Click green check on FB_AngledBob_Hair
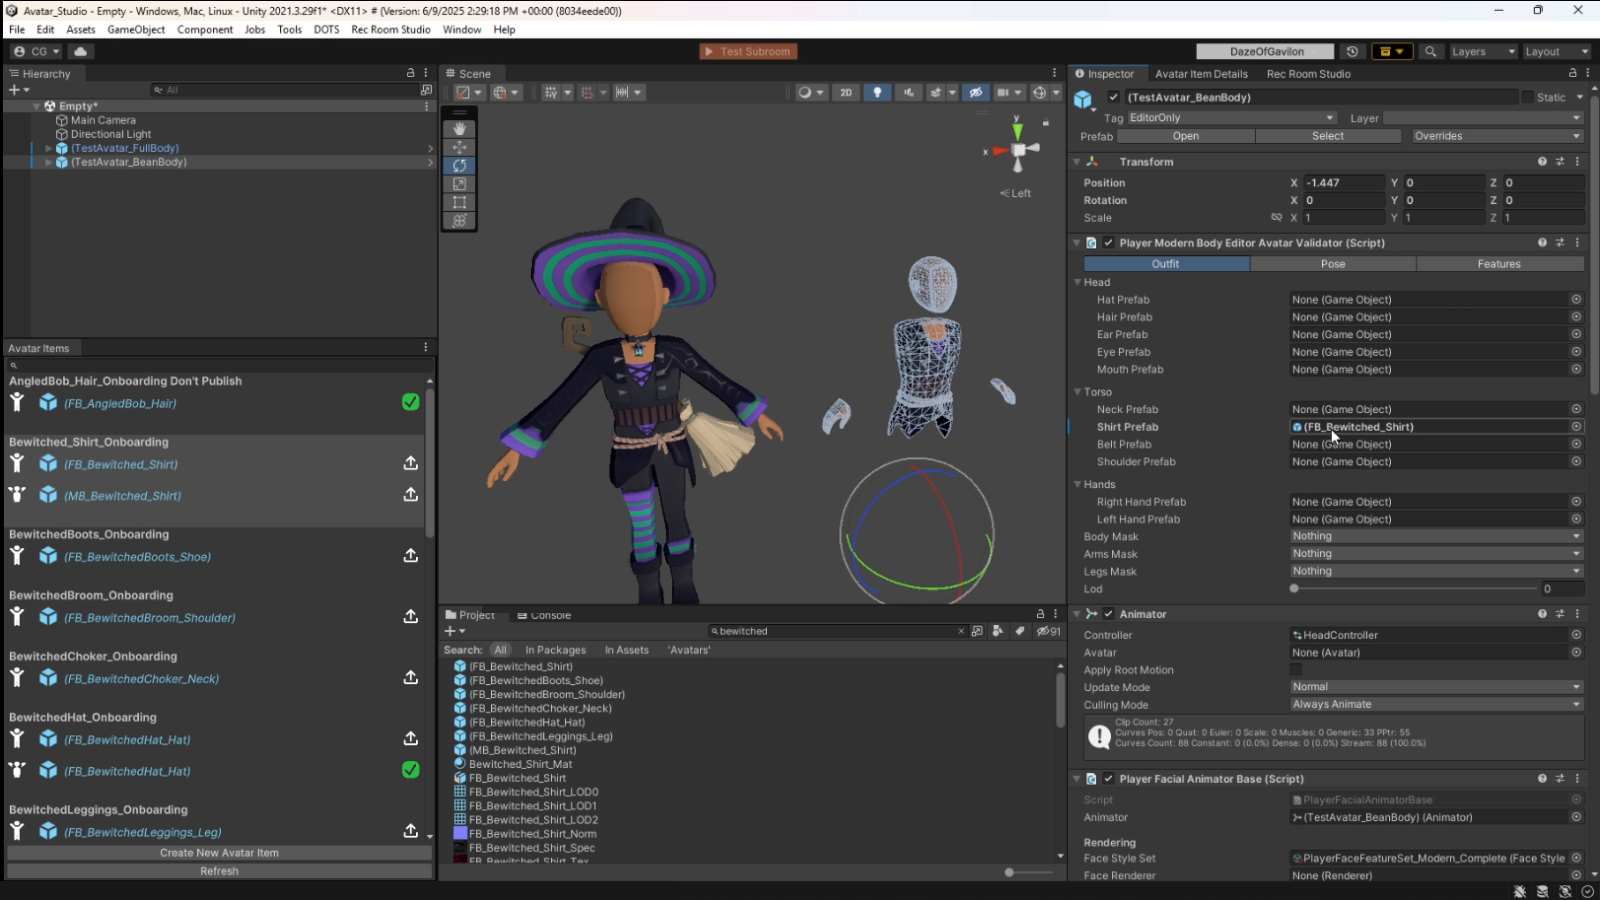The height and width of the screenshot is (900, 1600). point(410,402)
